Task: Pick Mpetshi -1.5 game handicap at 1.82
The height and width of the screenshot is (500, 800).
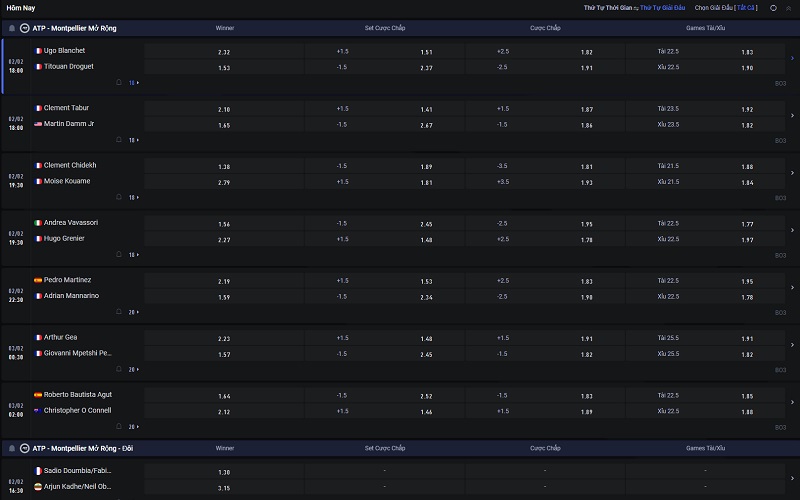Action: pyautogui.click(x=545, y=354)
